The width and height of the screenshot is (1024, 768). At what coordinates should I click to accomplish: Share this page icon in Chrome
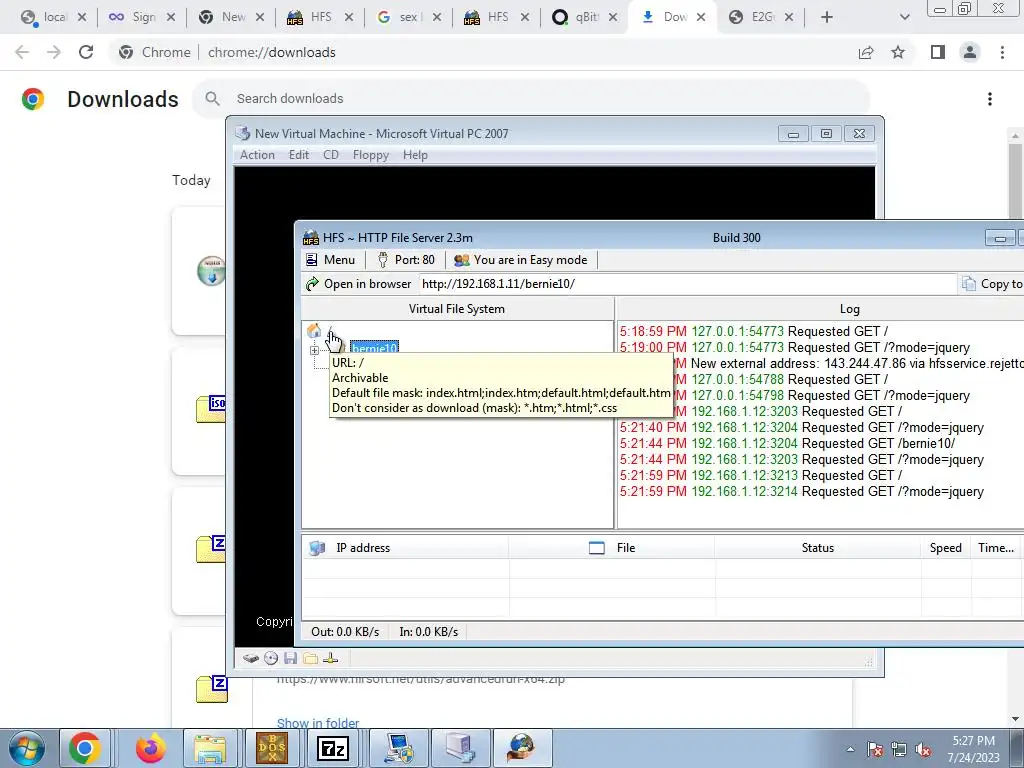pyautogui.click(x=866, y=52)
